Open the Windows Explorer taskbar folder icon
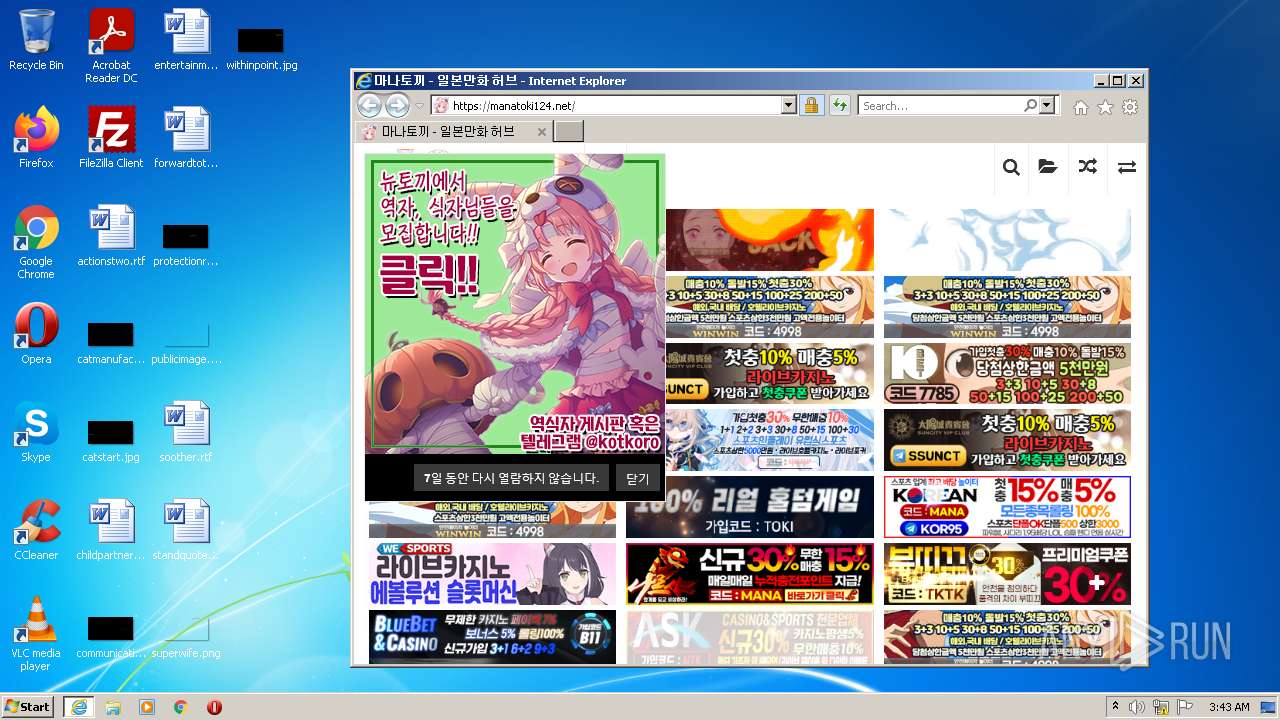1280x720 pixels. [x=113, y=707]
